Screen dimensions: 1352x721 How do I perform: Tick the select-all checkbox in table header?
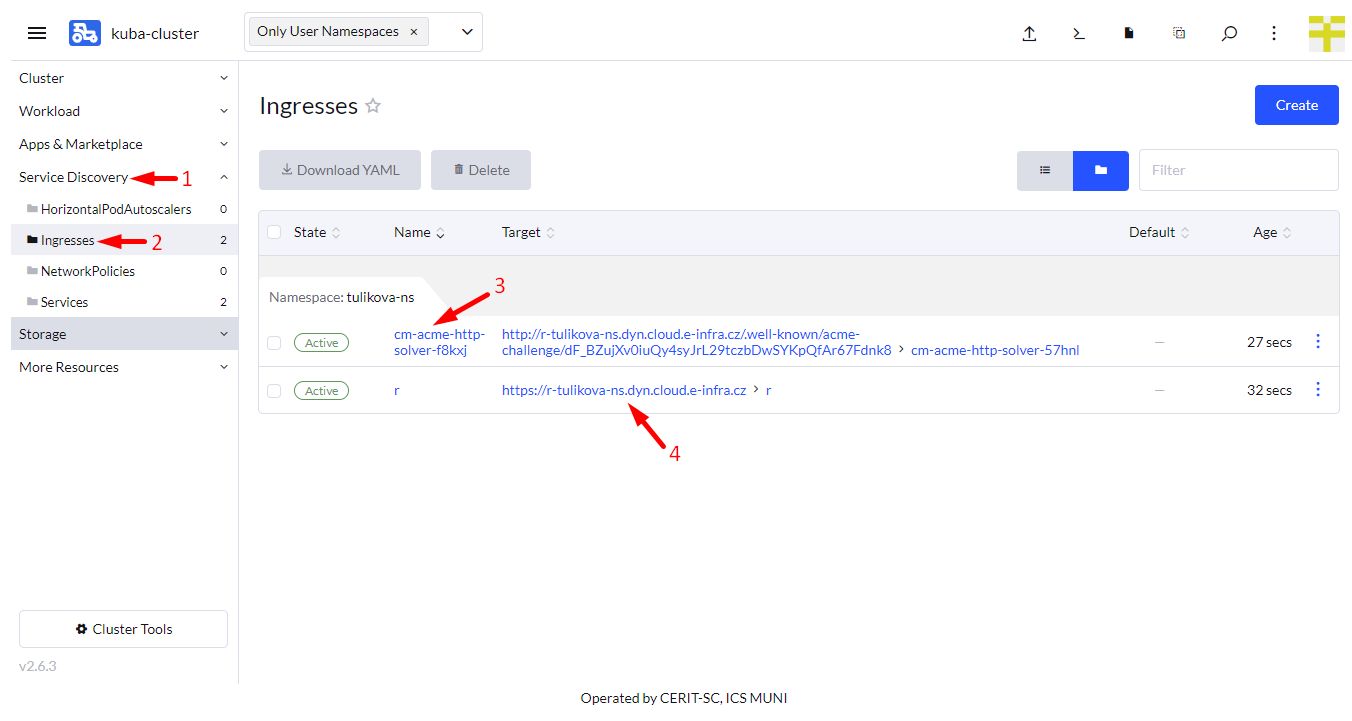(274, 232)
